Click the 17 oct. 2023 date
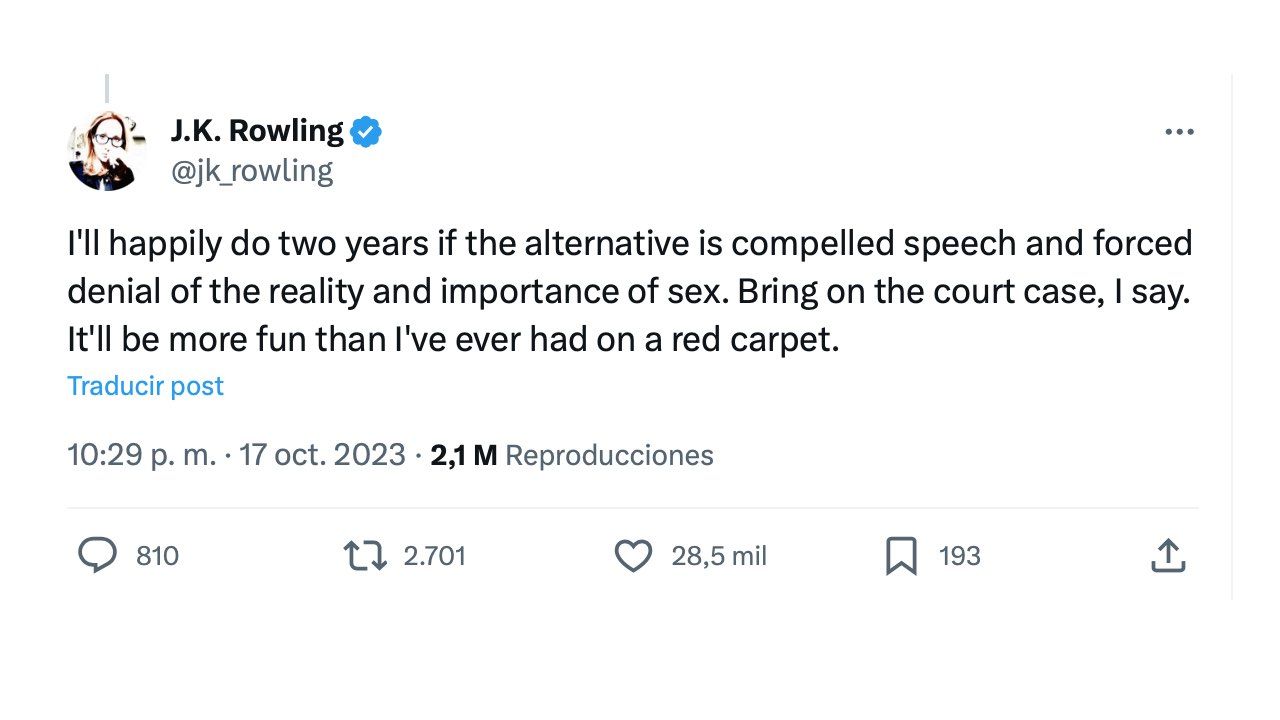1280x720 pixels. pyautogui.click(x=321, y=456)
